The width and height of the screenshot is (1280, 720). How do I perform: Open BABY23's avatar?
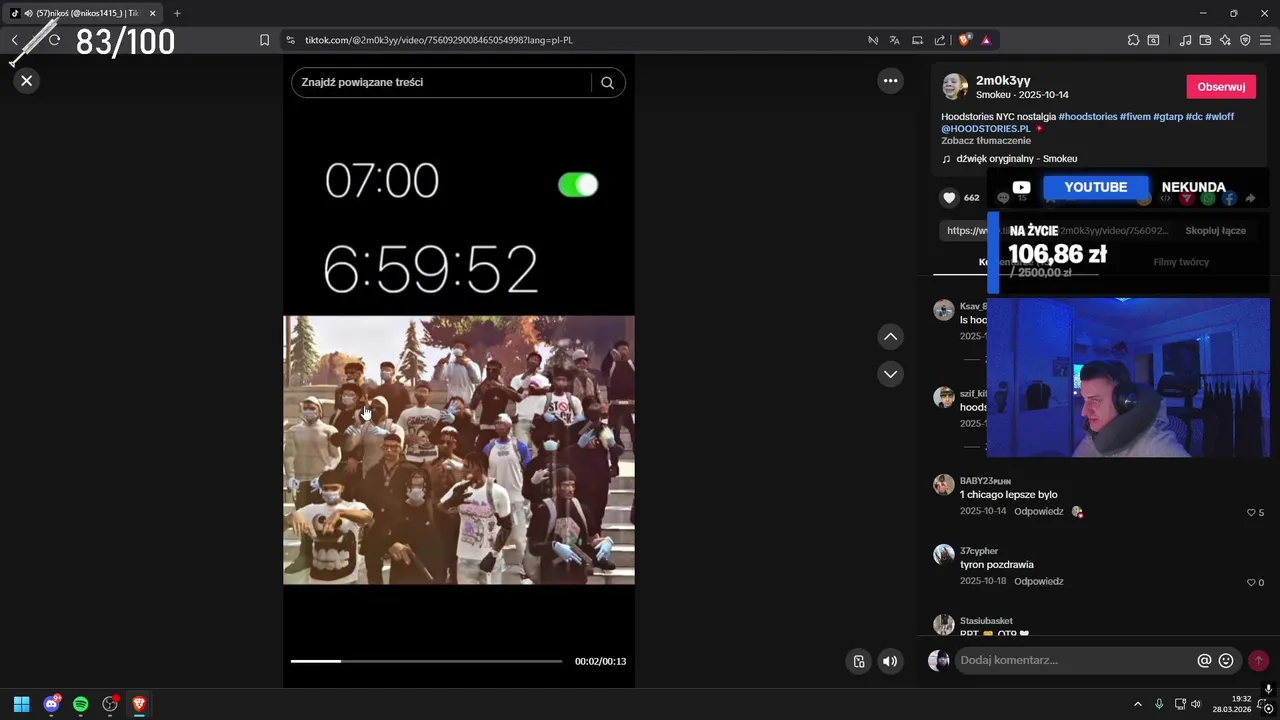point(944,485)
